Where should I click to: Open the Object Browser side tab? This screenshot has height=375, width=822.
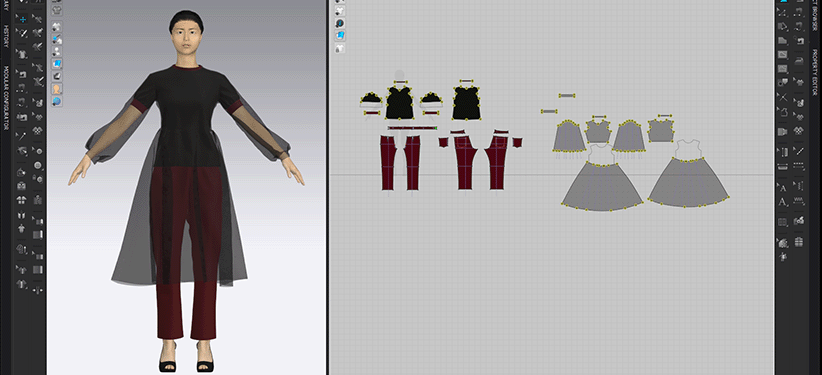pos(815,15)
